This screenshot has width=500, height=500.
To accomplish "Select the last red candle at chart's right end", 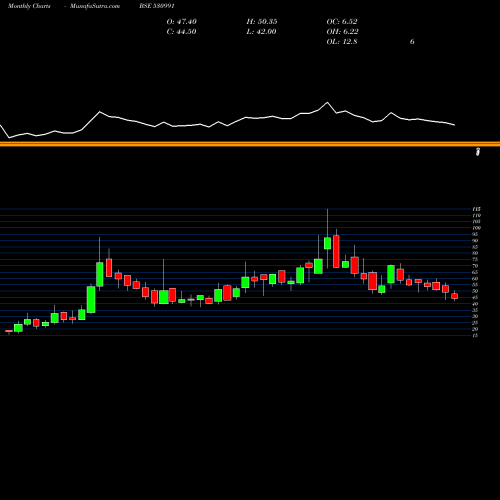I will point(455,296).
